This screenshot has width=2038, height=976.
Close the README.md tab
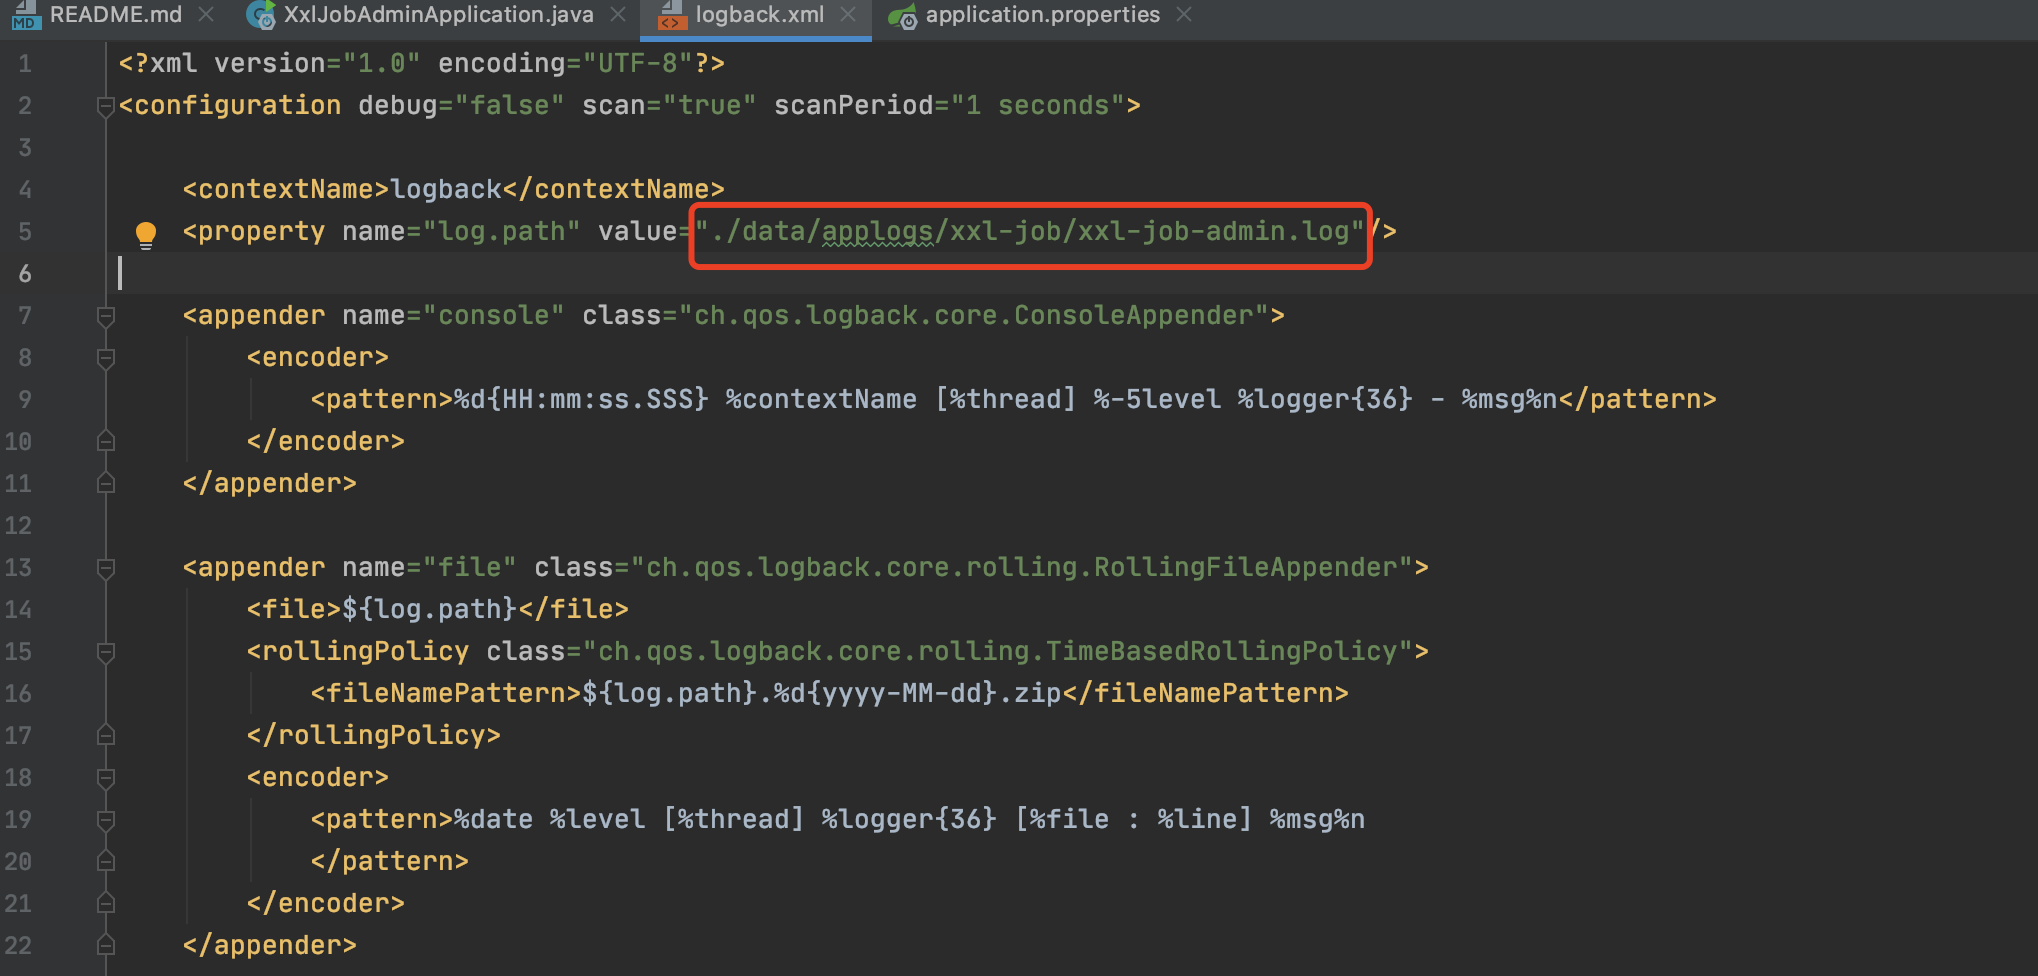click(206, 15)
